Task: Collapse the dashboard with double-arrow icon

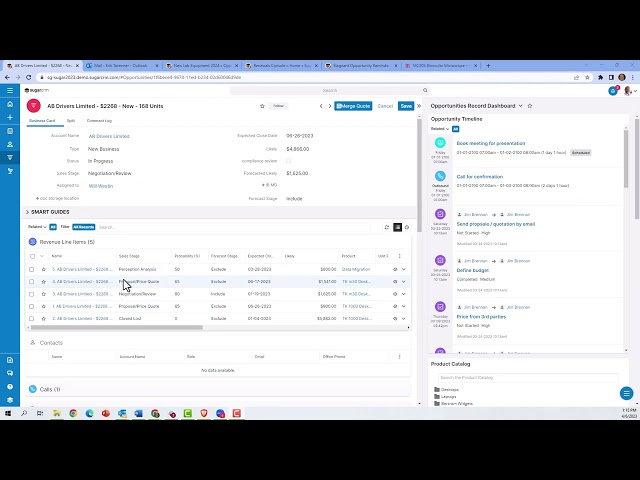Action: click(x=419, y=106)
